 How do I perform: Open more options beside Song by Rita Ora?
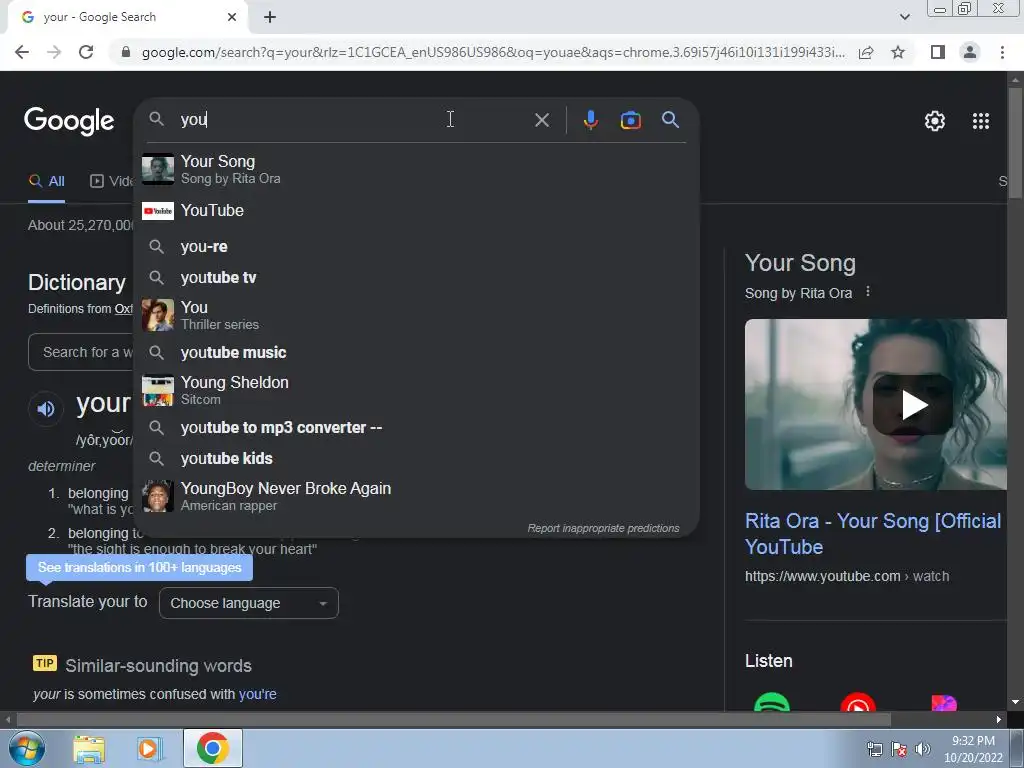coord(868,291)
